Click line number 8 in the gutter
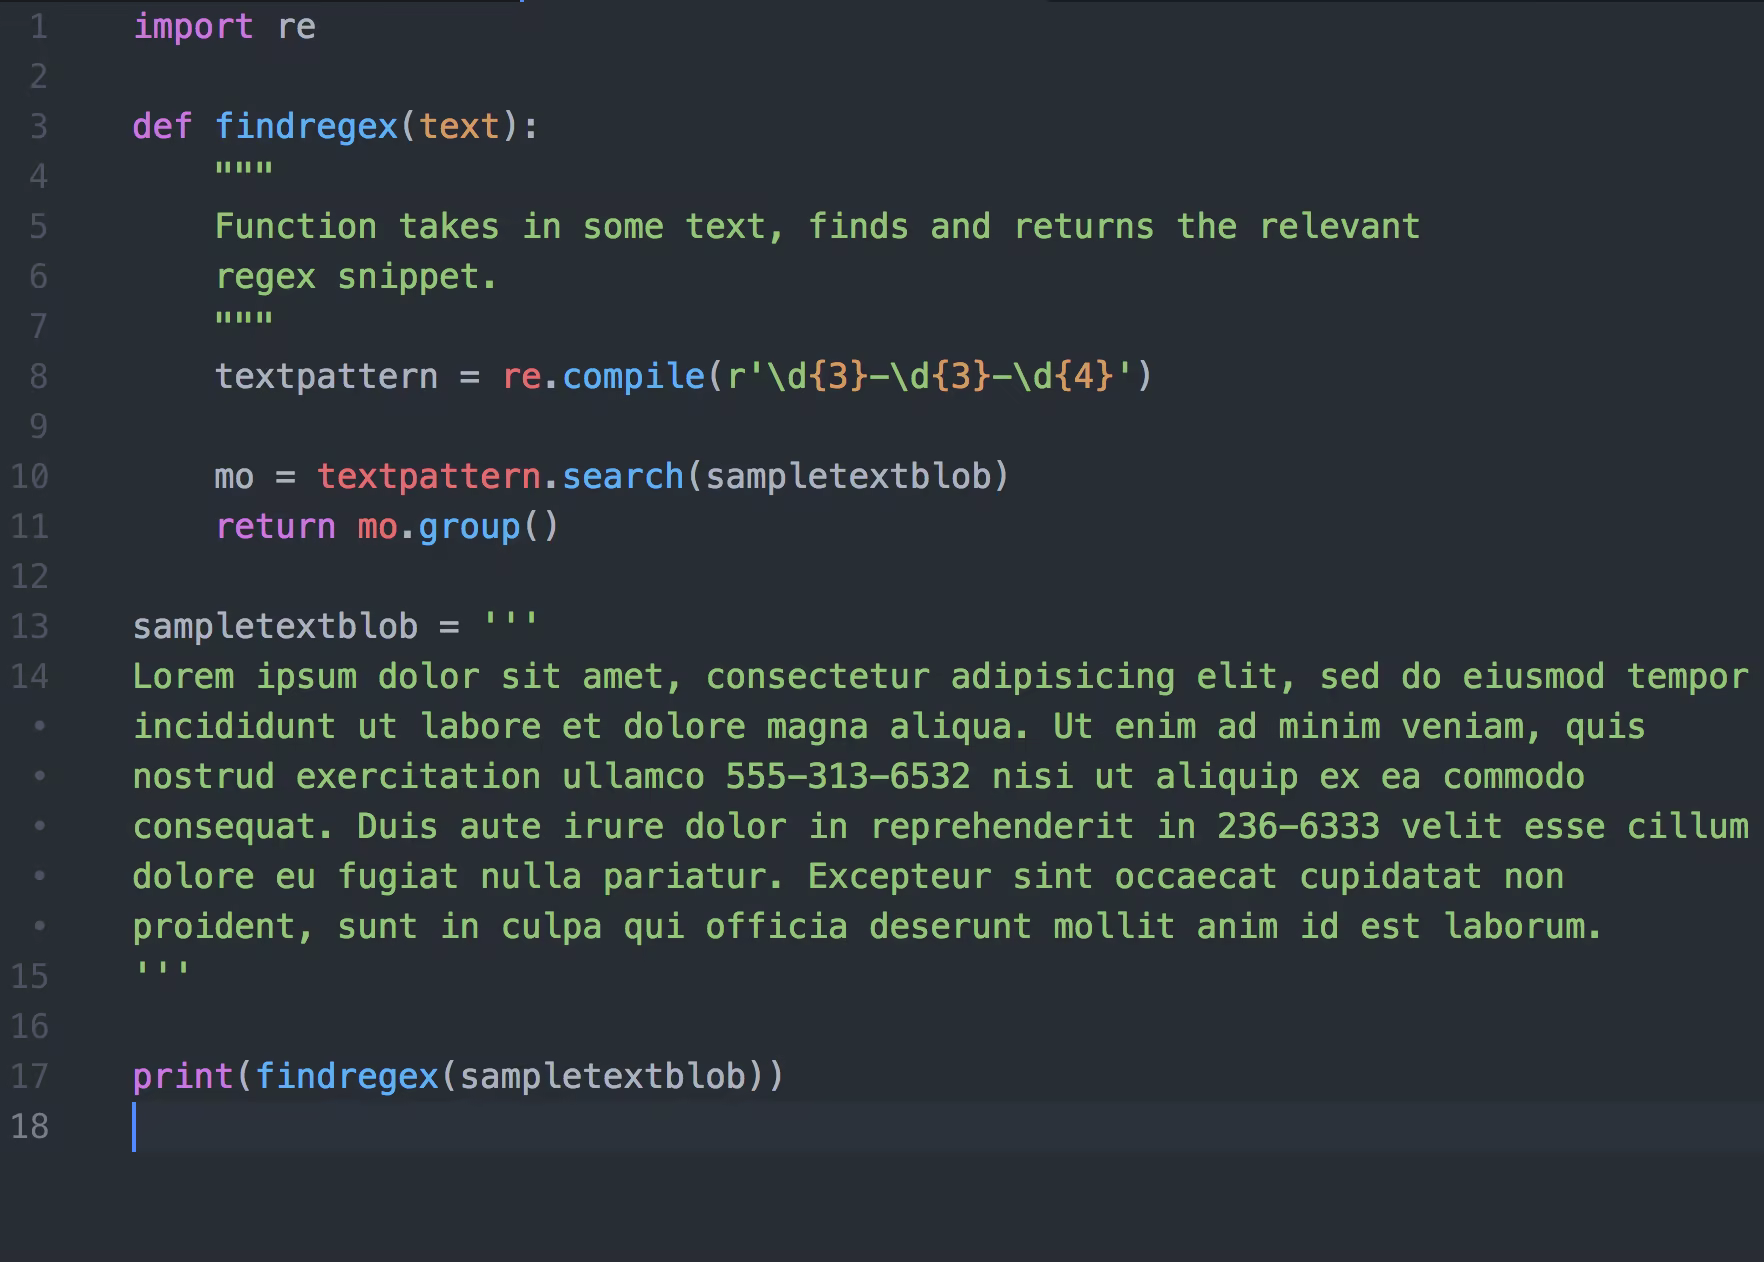 38,377
